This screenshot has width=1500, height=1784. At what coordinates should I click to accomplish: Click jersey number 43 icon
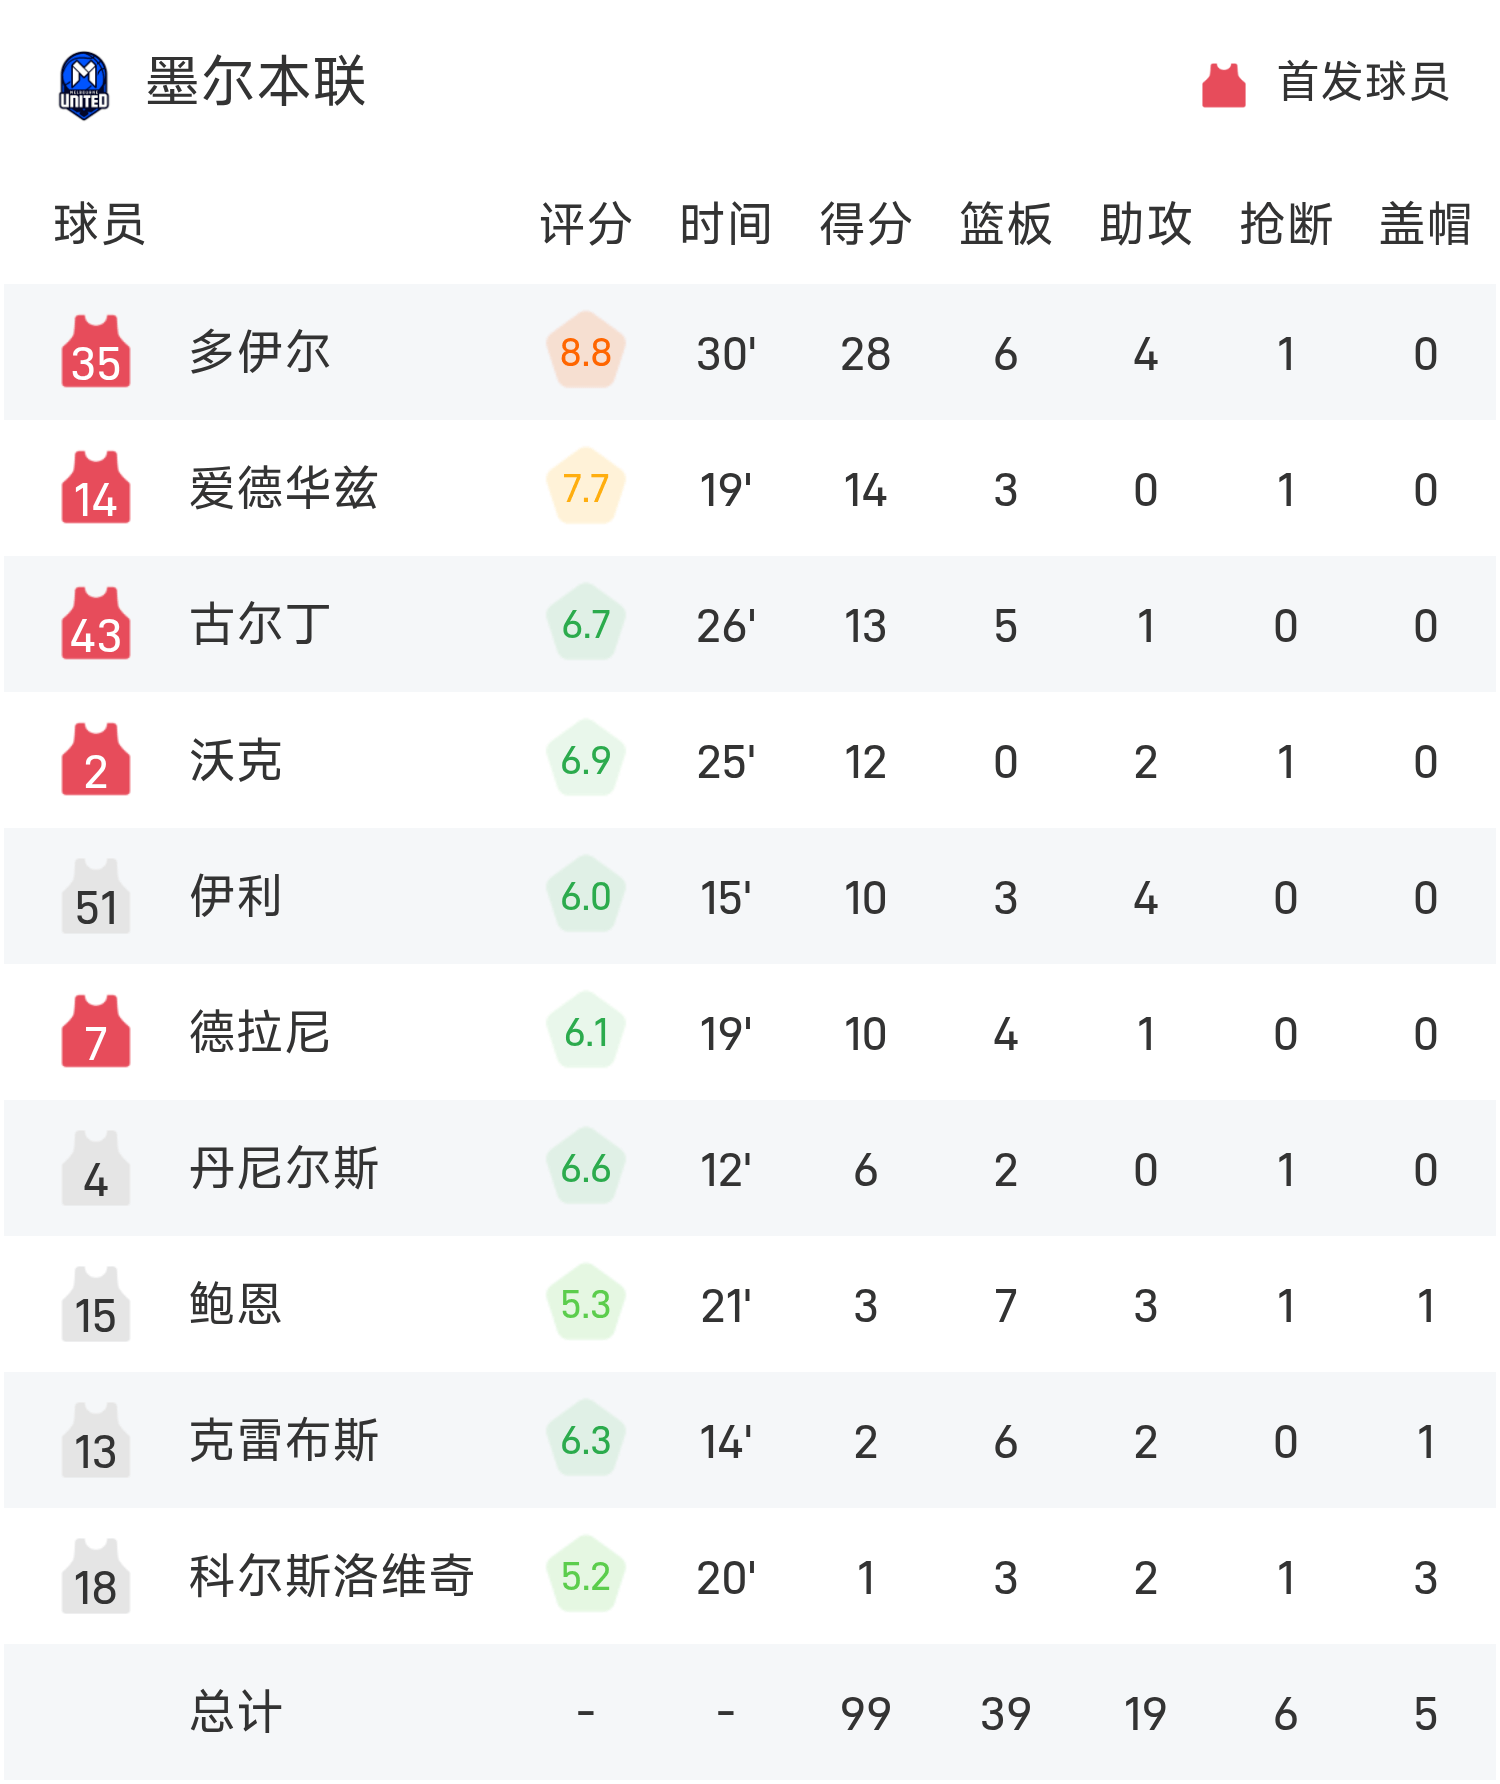tap(96, 625)
